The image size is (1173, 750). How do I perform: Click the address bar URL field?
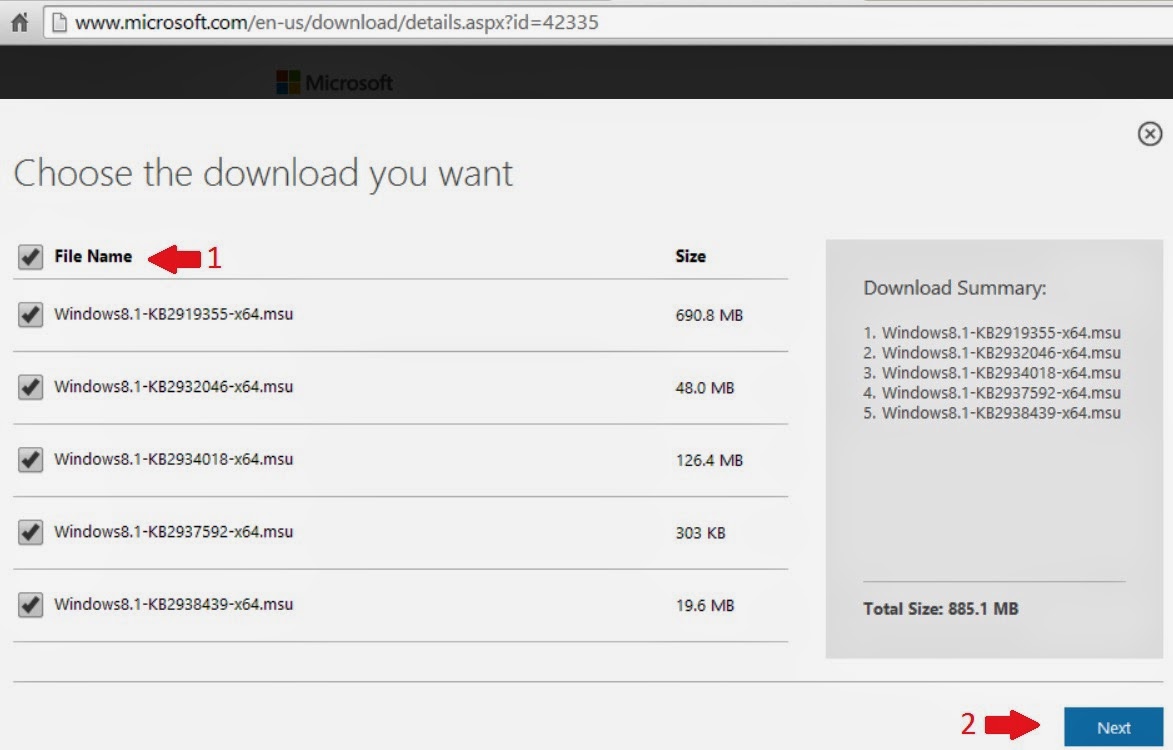coord(607,22)
